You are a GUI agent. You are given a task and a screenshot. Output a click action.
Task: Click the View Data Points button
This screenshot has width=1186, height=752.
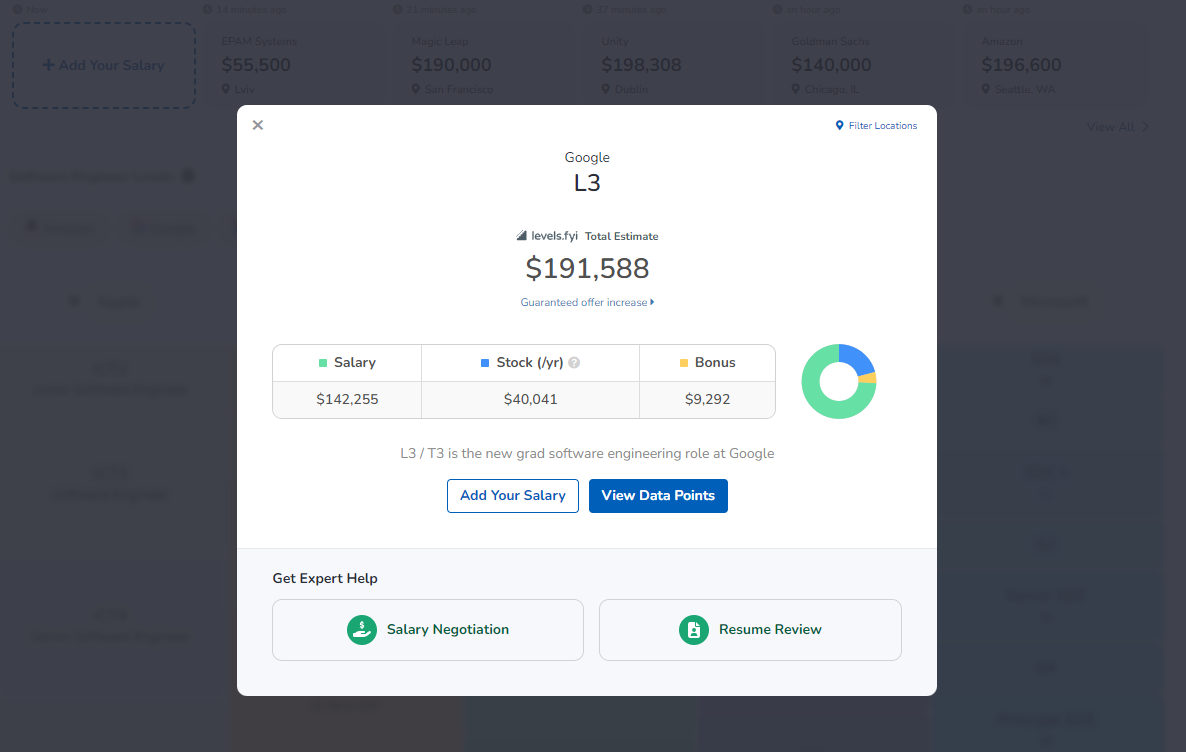658,496
